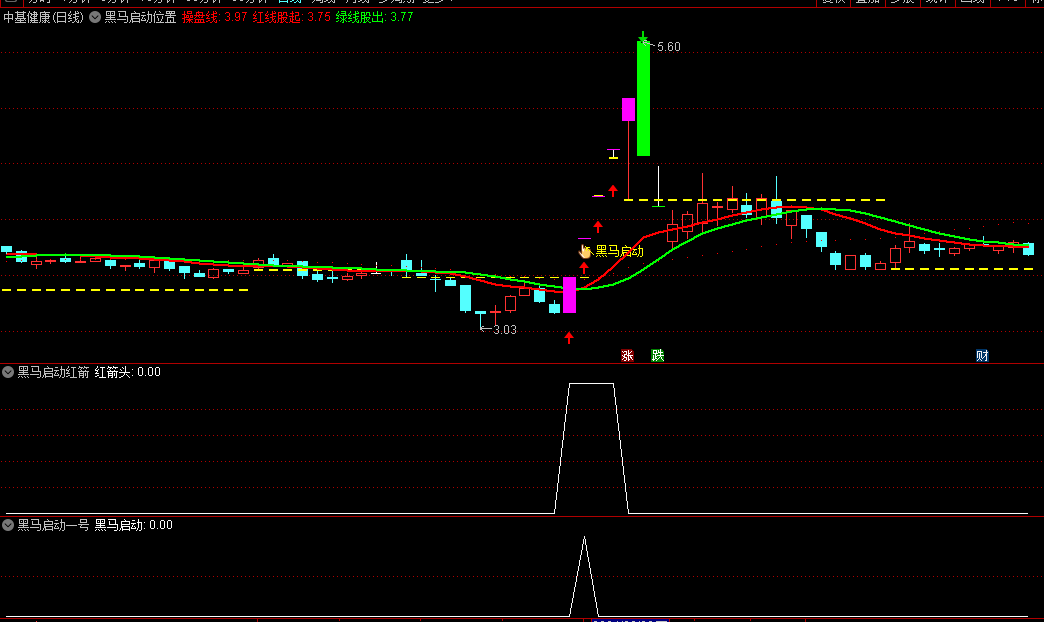
Task: Open the 黑马启动红箭 indicator dropdown arrow
Action: pyautogui.click(x=8, y=372)
